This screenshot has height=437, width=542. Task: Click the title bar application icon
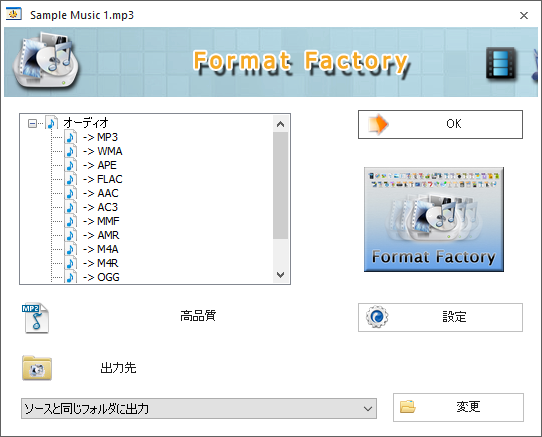14,15
